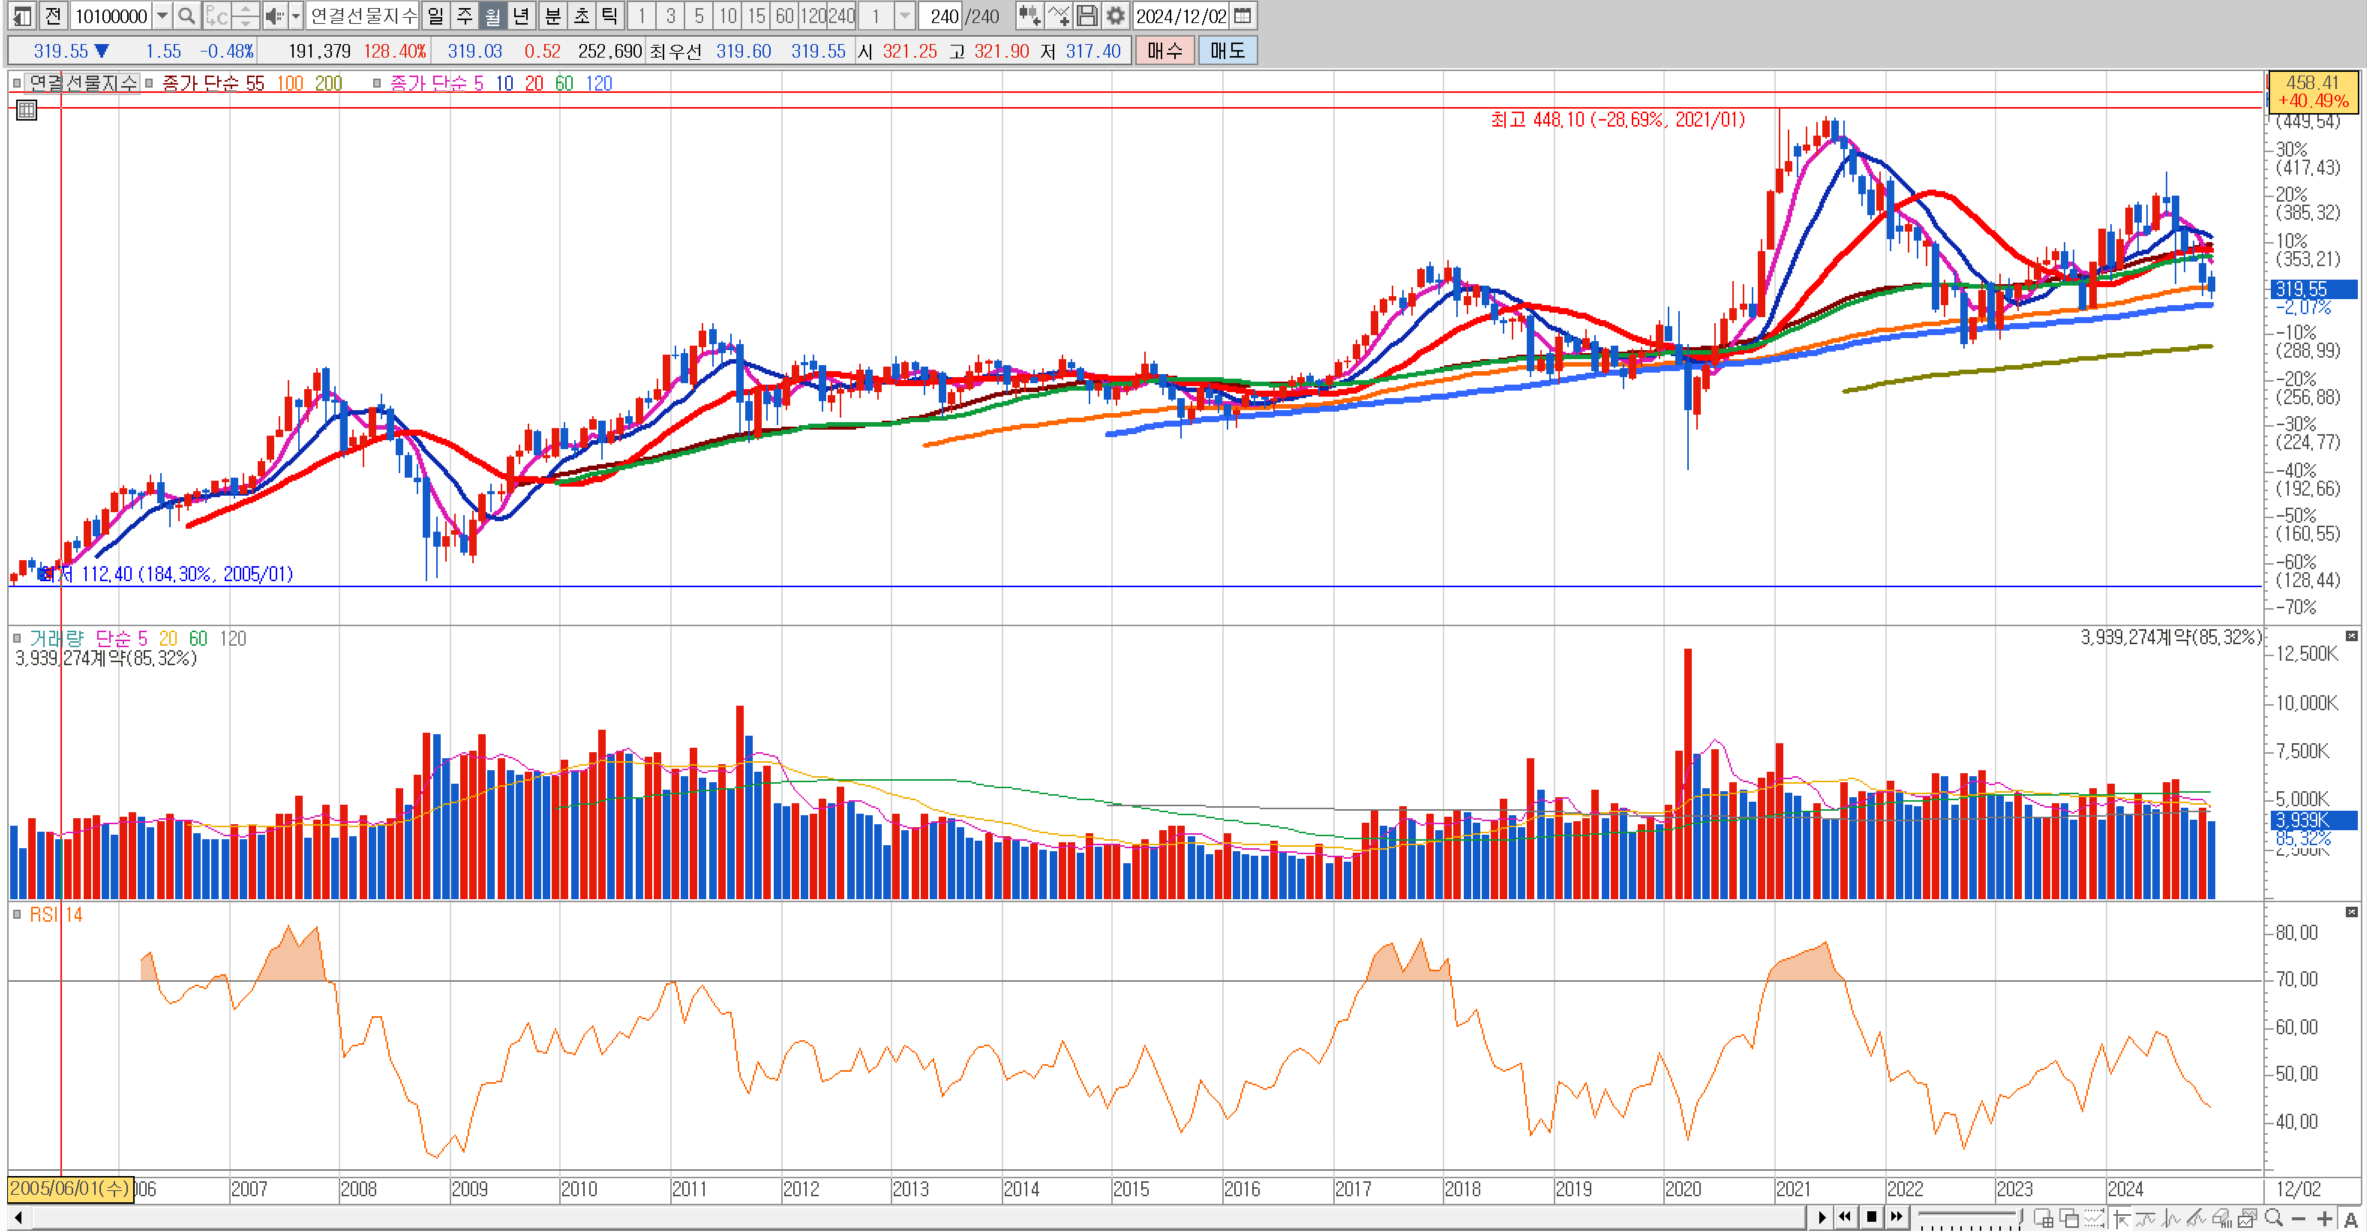Screen dimensions: 2367x1232
Task: Toggle the 연결선물지수 price series checkbox
Action: (17, 83)
